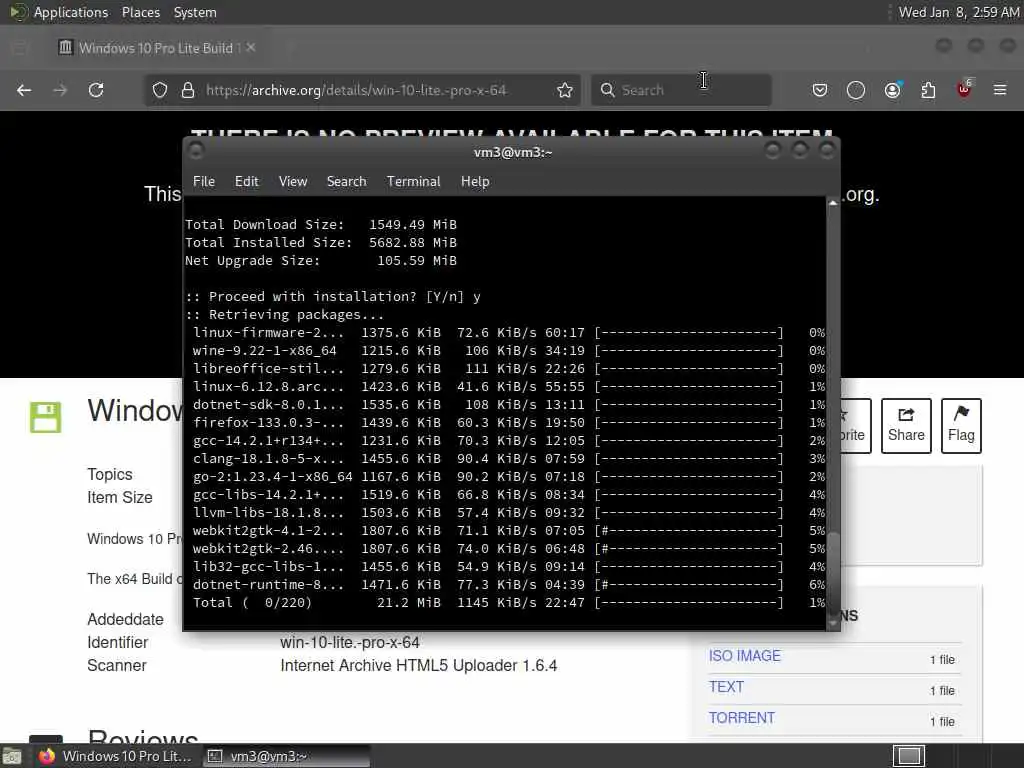
Task: Open the System menu in top panel
Action: tap(195, 12)
